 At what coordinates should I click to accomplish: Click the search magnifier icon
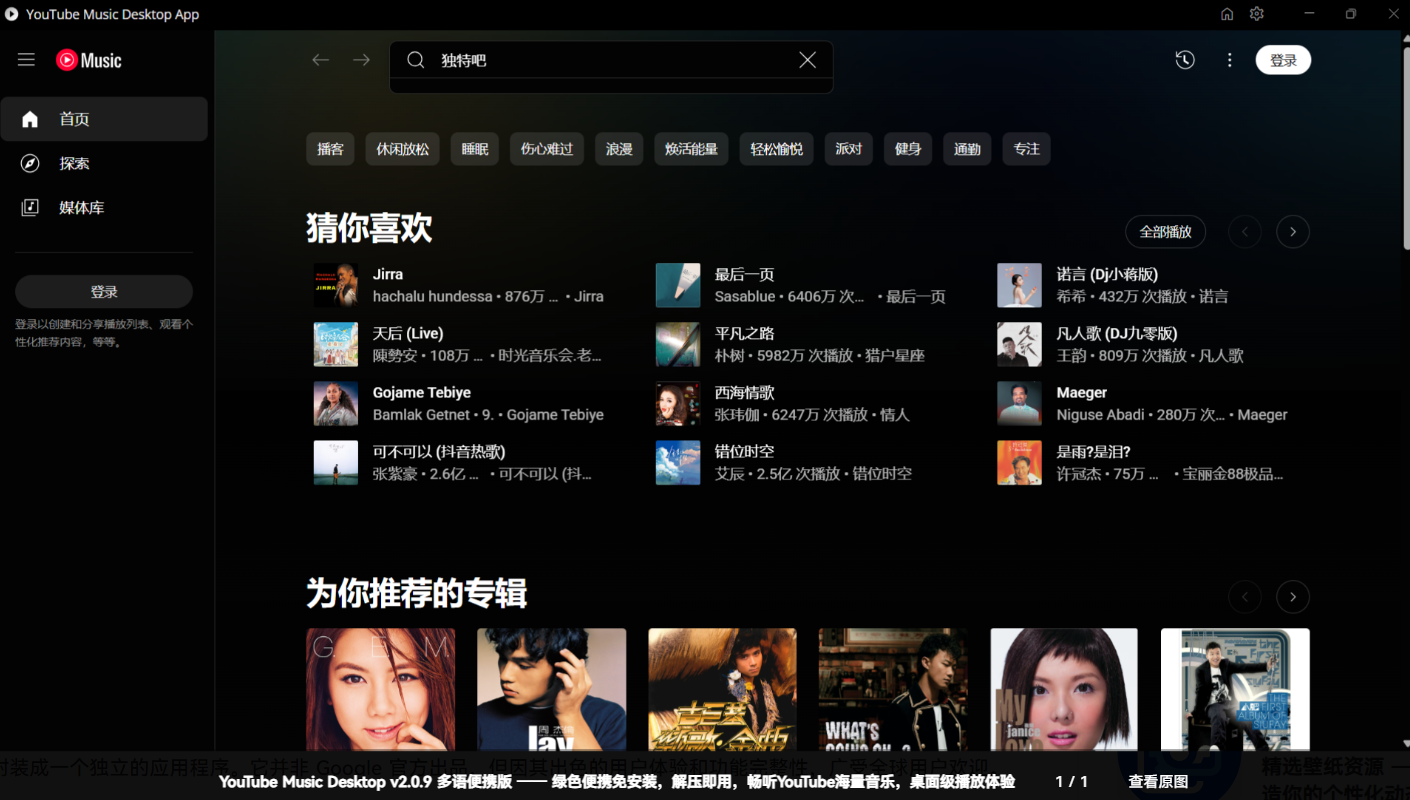[416, 60]
